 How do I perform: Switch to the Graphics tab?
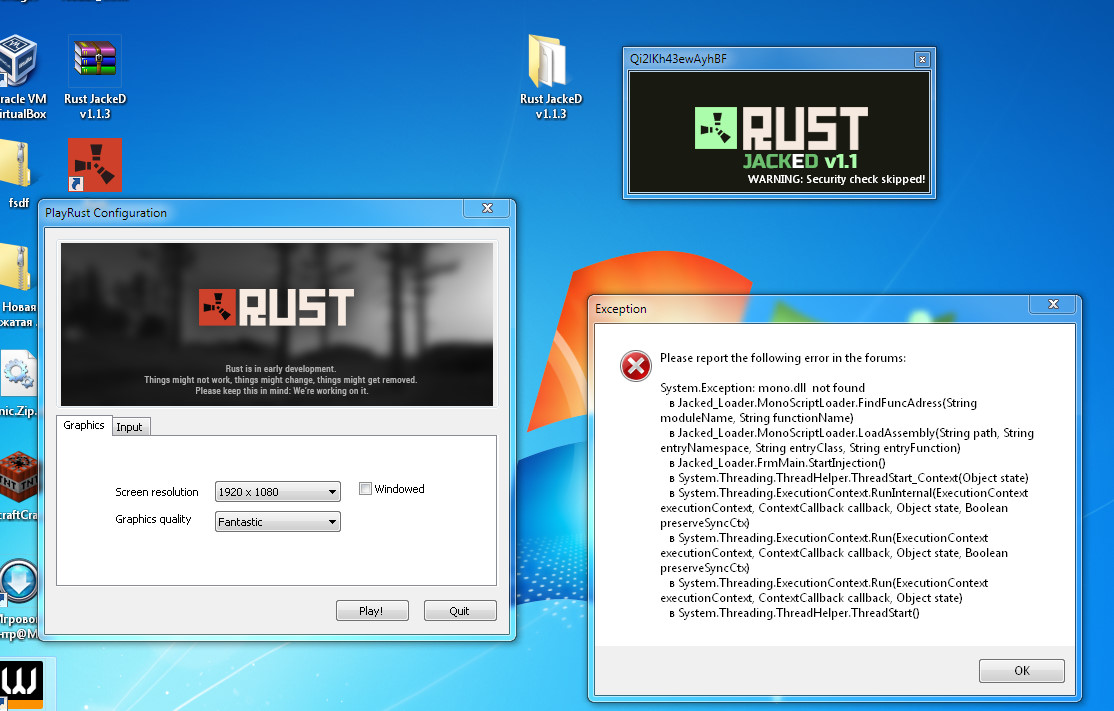(84, 425)
